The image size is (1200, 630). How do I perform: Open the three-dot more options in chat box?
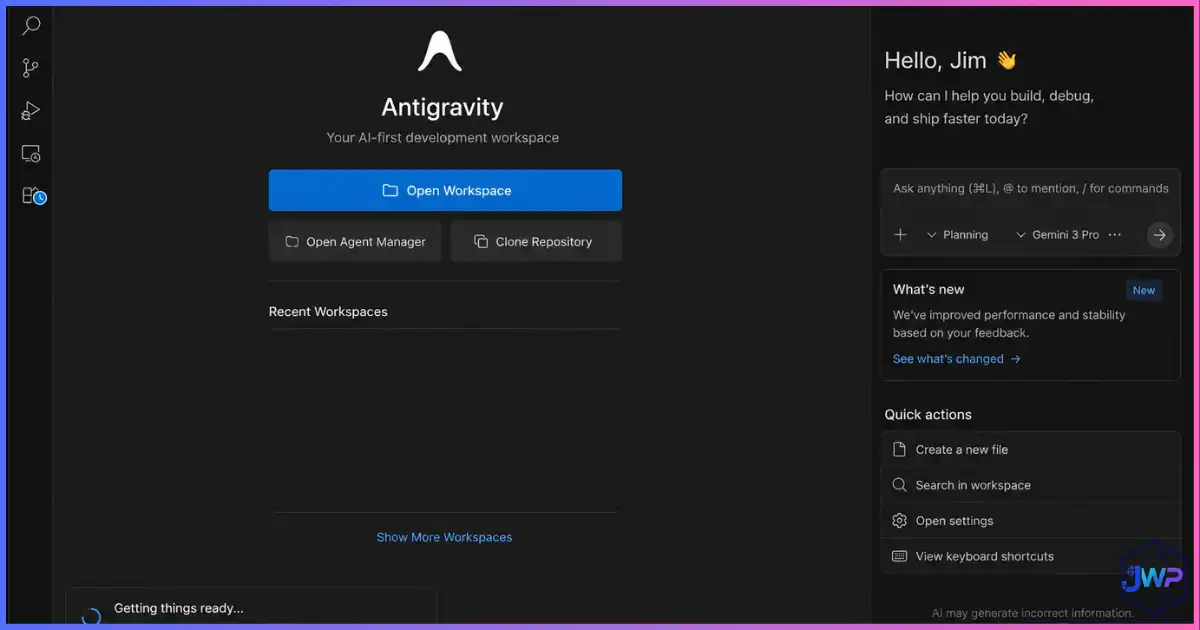click(x=1115, y=235)
